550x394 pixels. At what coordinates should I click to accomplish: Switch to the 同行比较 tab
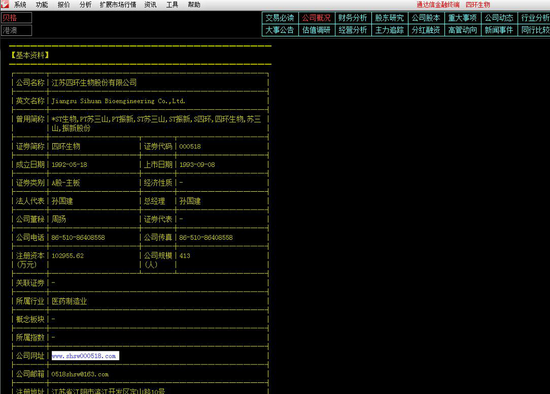534,30
